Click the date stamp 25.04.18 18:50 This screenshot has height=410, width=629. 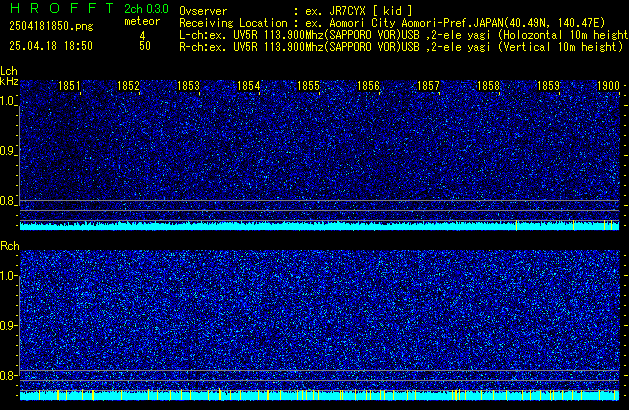pos(51,46)
